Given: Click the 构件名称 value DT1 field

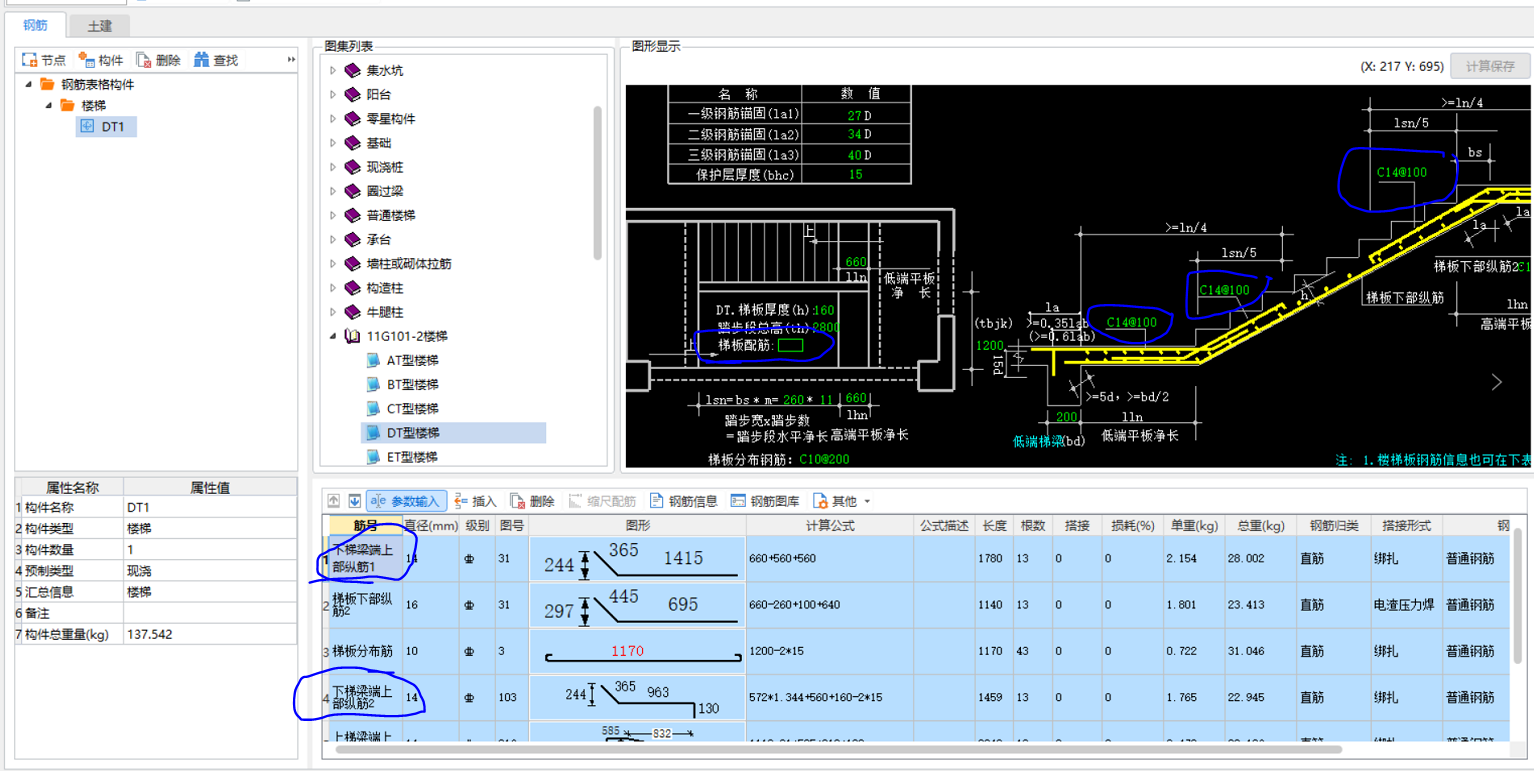Looking at the screenshot, I should [x=210, y=508].
